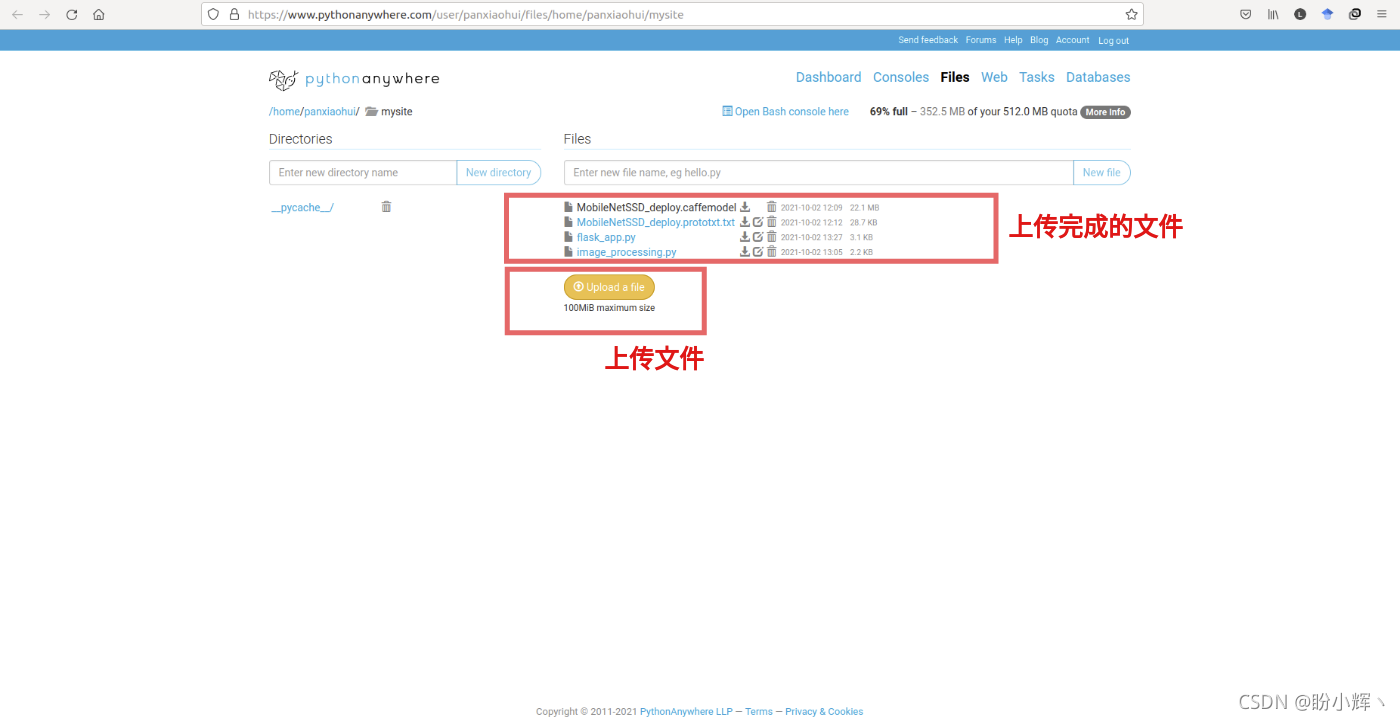
Task: Switch to the Files tab
Action: [x=955, y=77]
